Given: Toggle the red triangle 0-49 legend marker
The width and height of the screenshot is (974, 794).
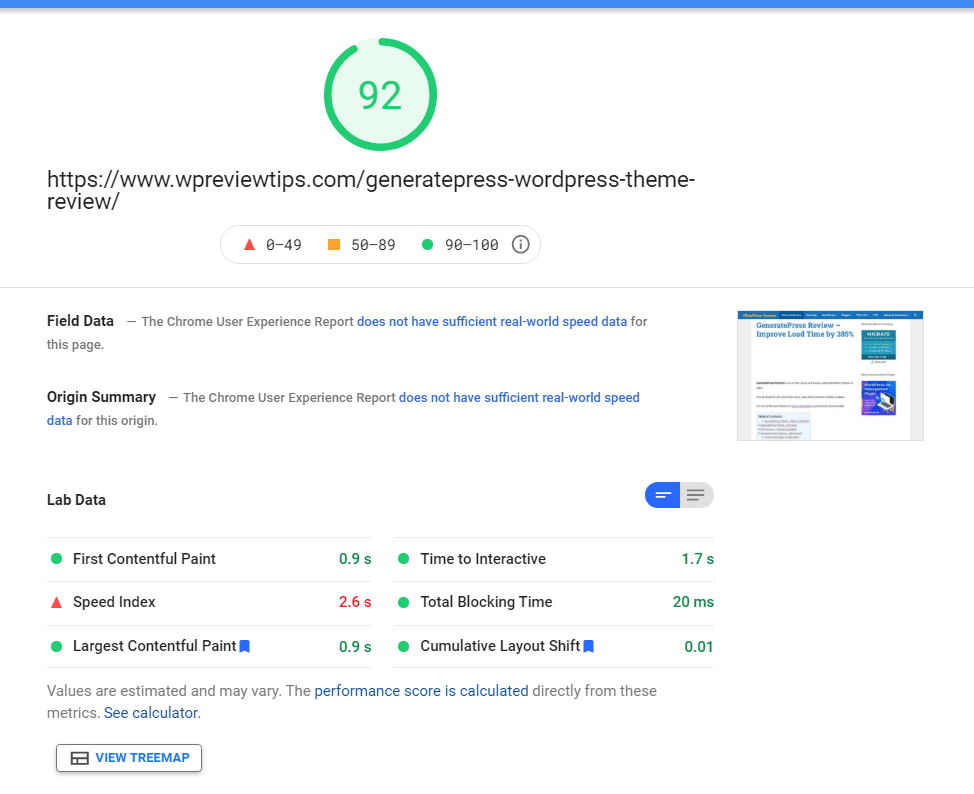Looking at the screenshot, I should pyautogui.click(x=249, y=244).
